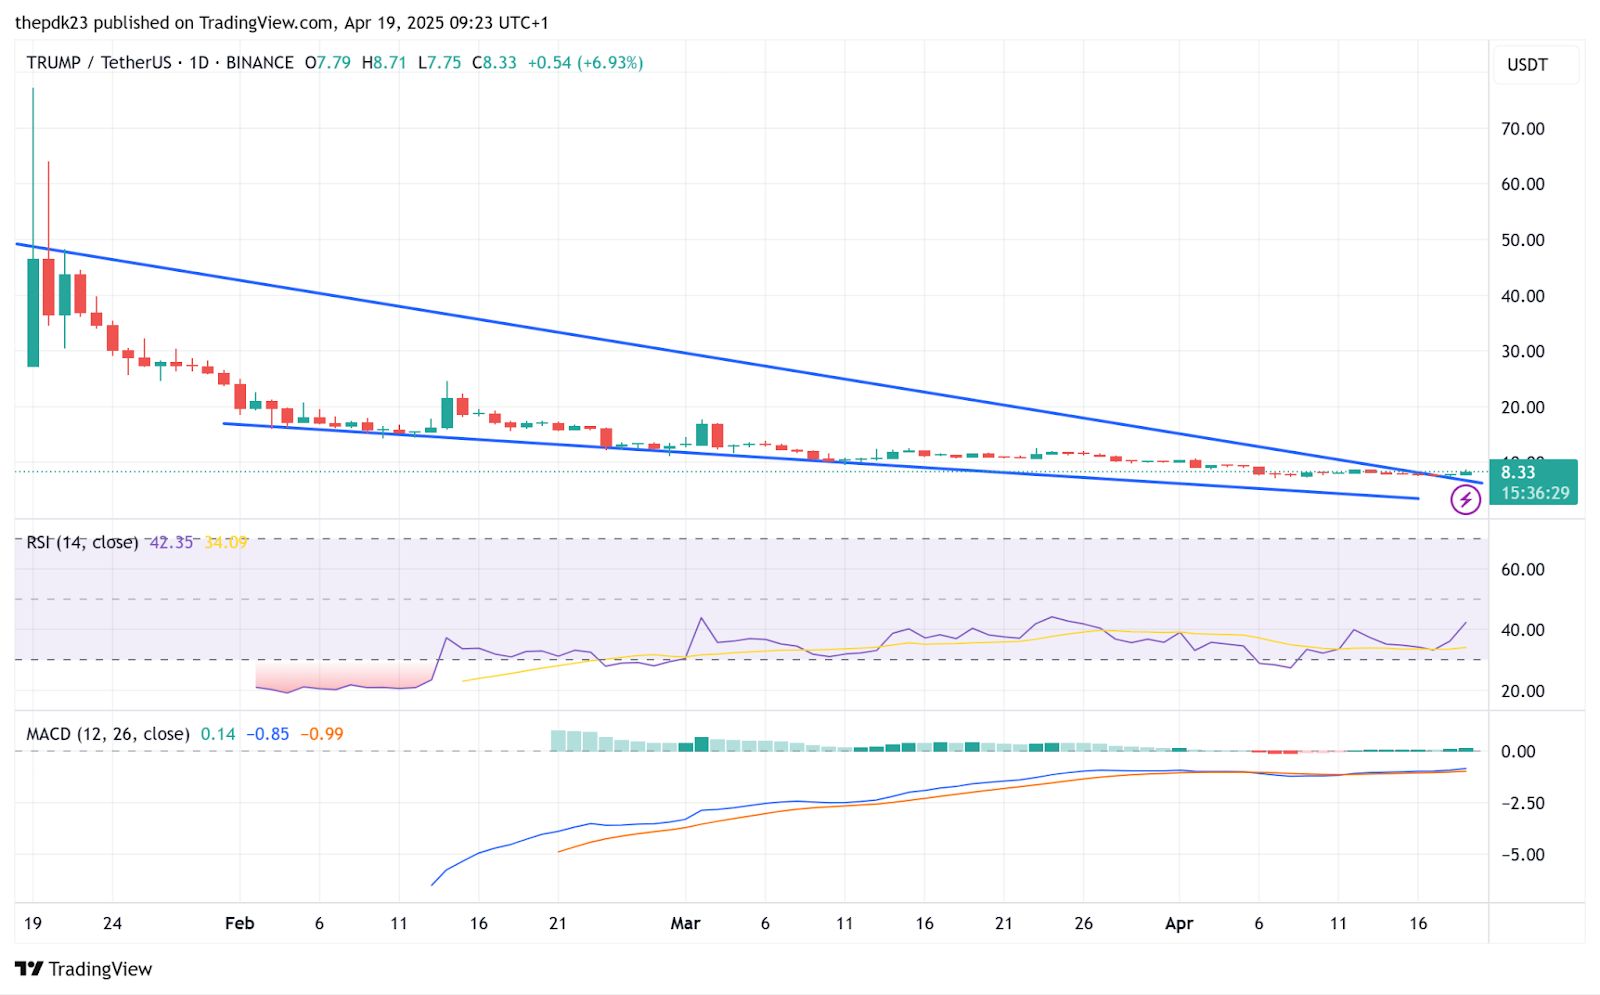Select the RSI (14, close) indicator label
The width and height of the screenshot is (1600, 995).
pyautogui.click(x=82, y=542)
